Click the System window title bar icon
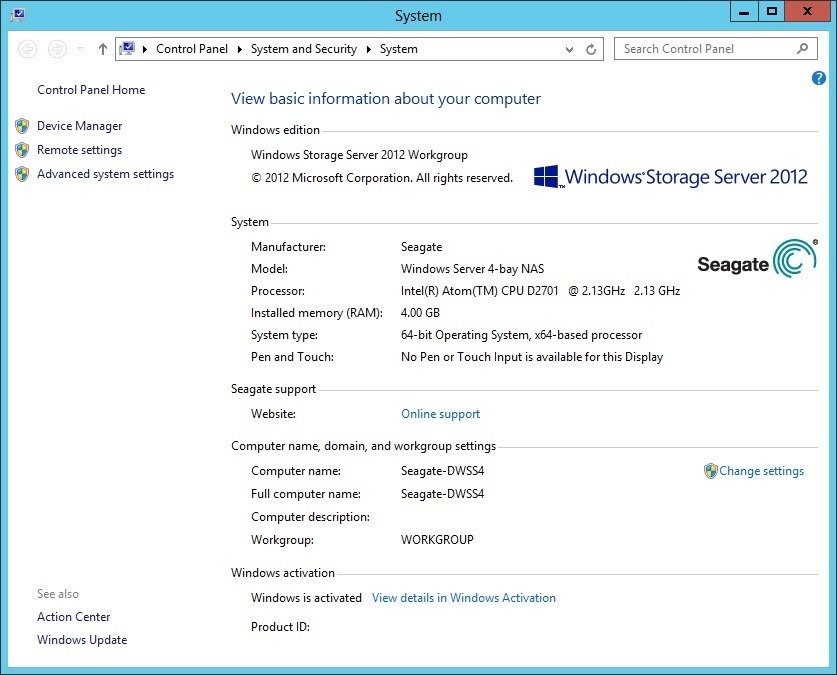 pyautogui.click(x=18, y=15)
